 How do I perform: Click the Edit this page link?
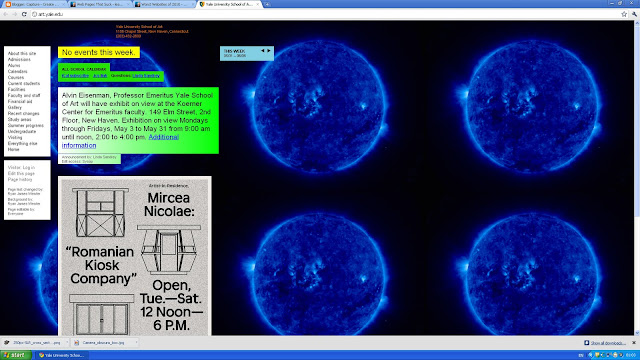point(21,173)
